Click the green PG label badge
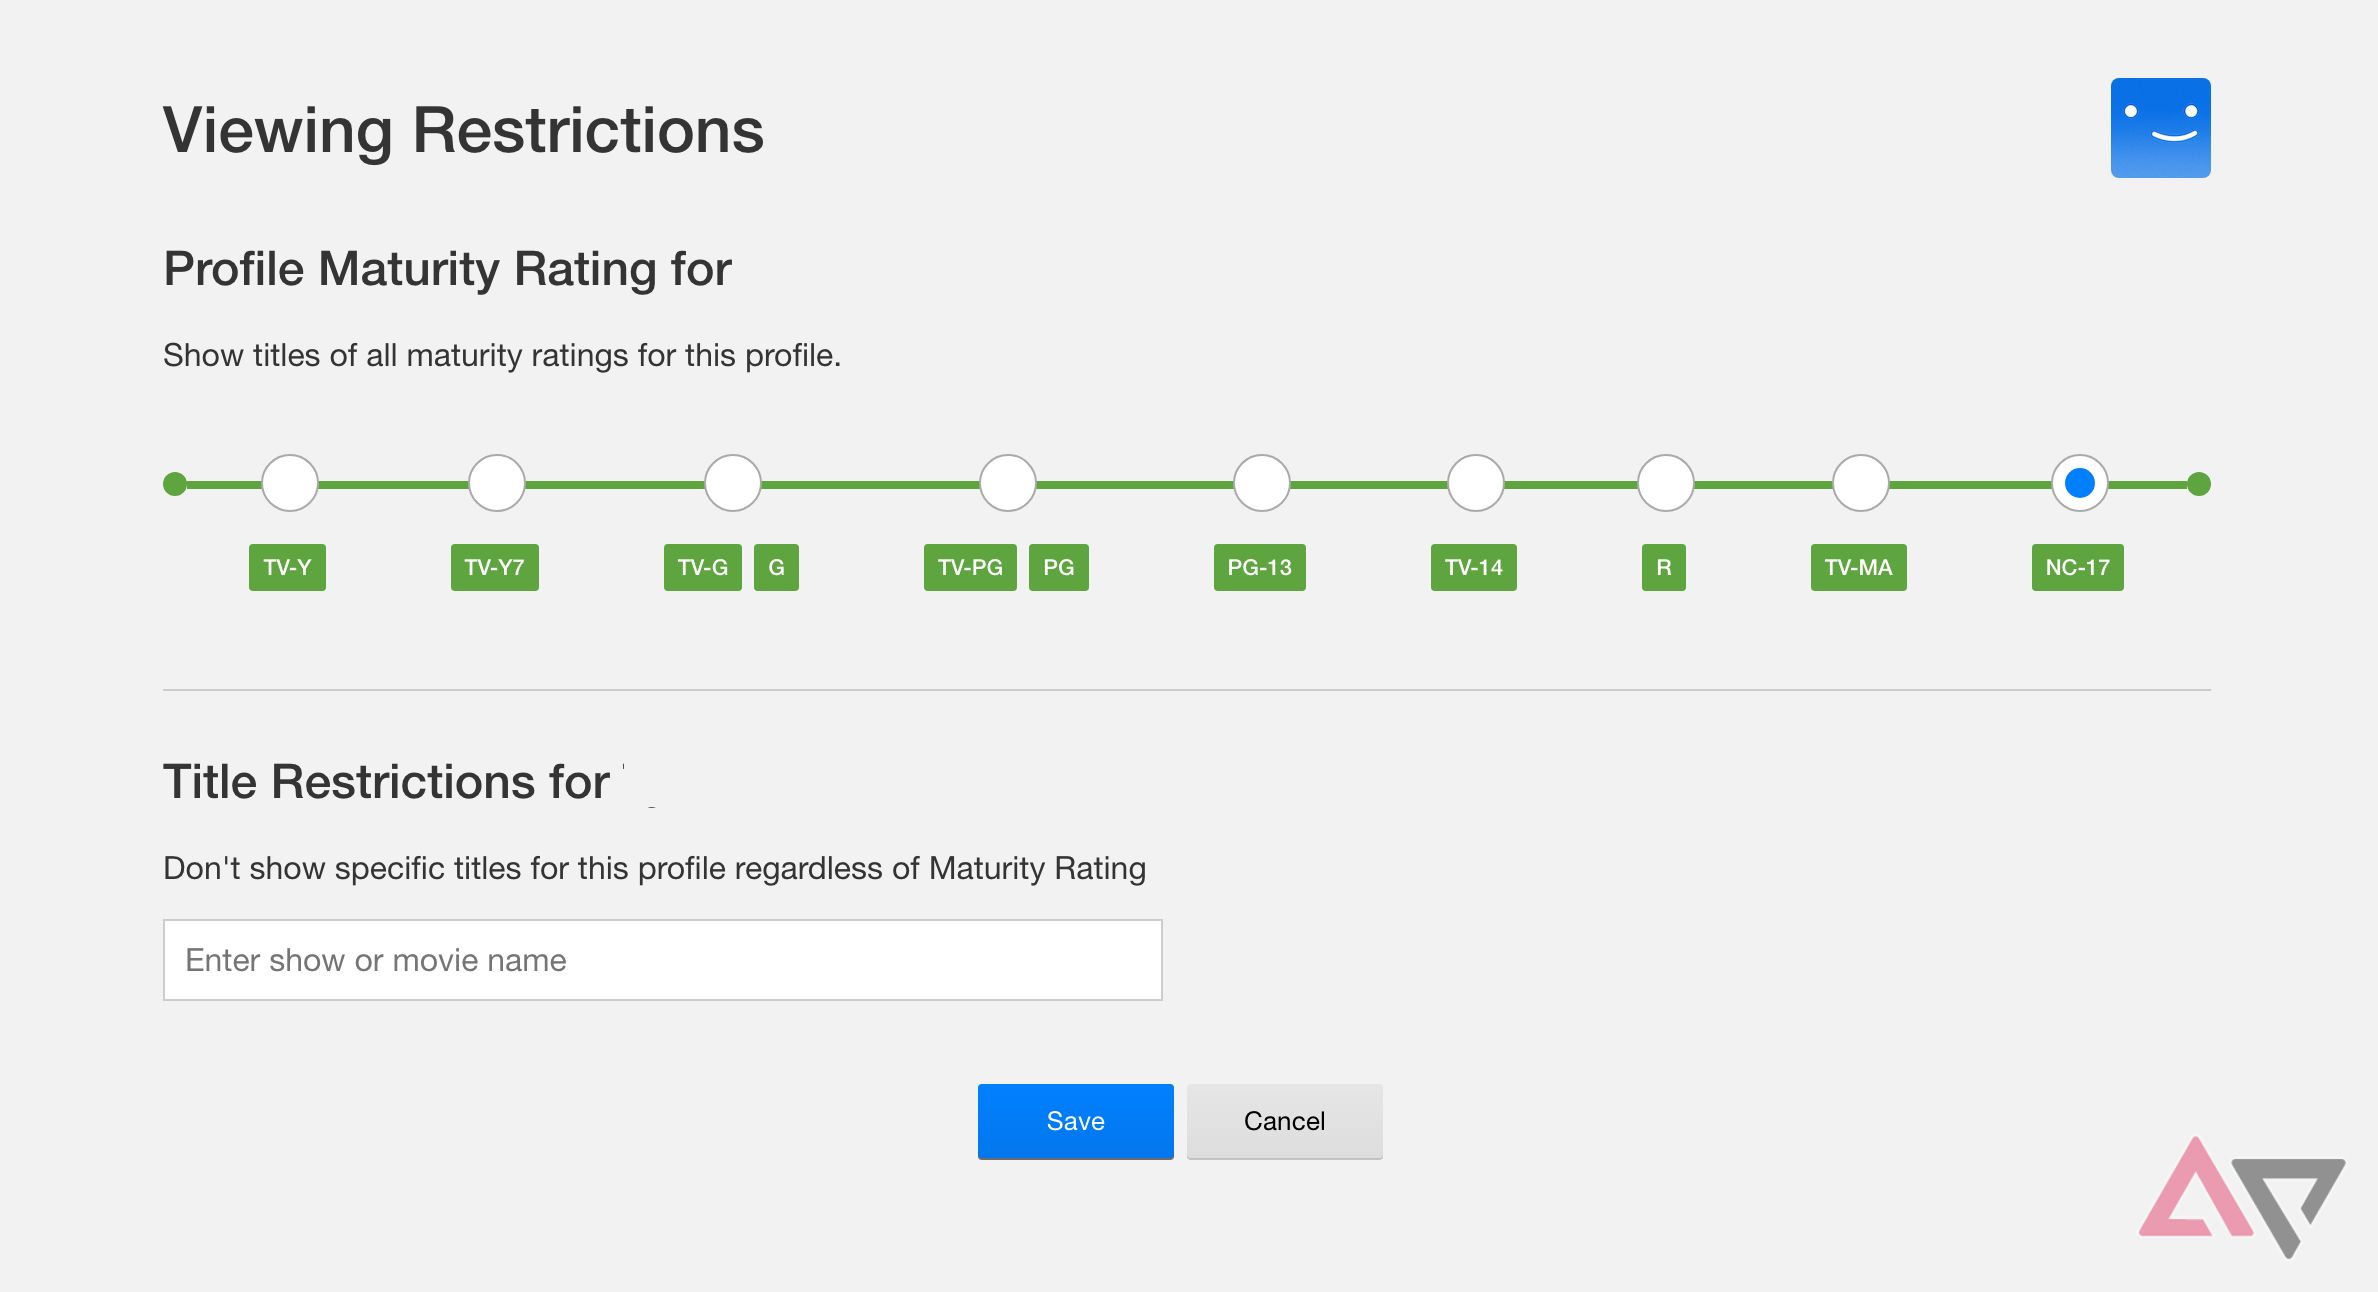This screenshot has width=2378, height=1292. pos(1058,567)
